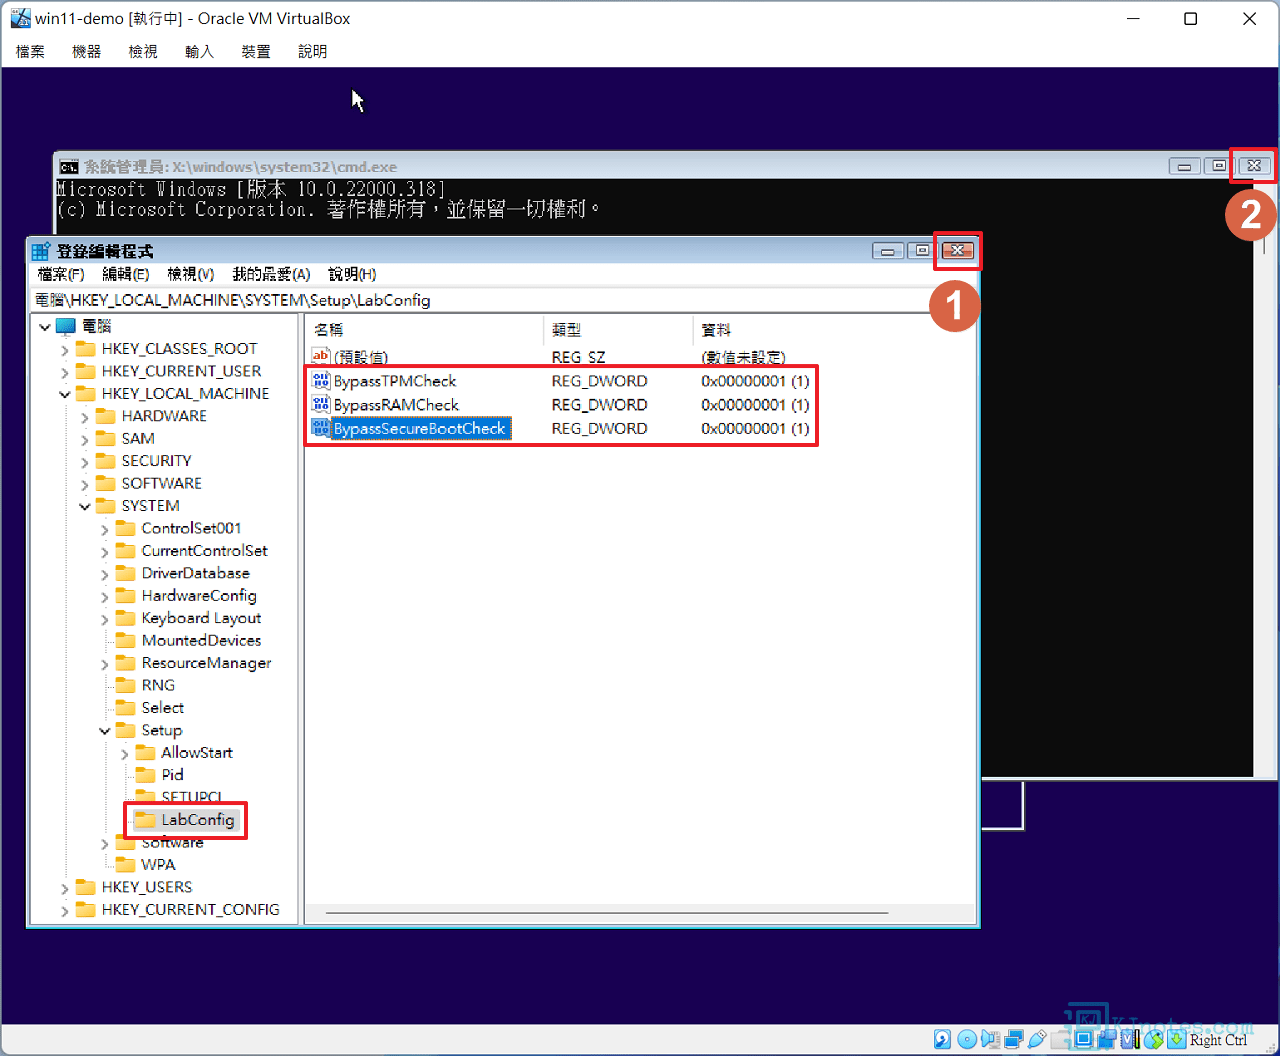Select the Pid key under Setup
Image resolution: width=1280 pixels, height=1056 pixels.
172,775
